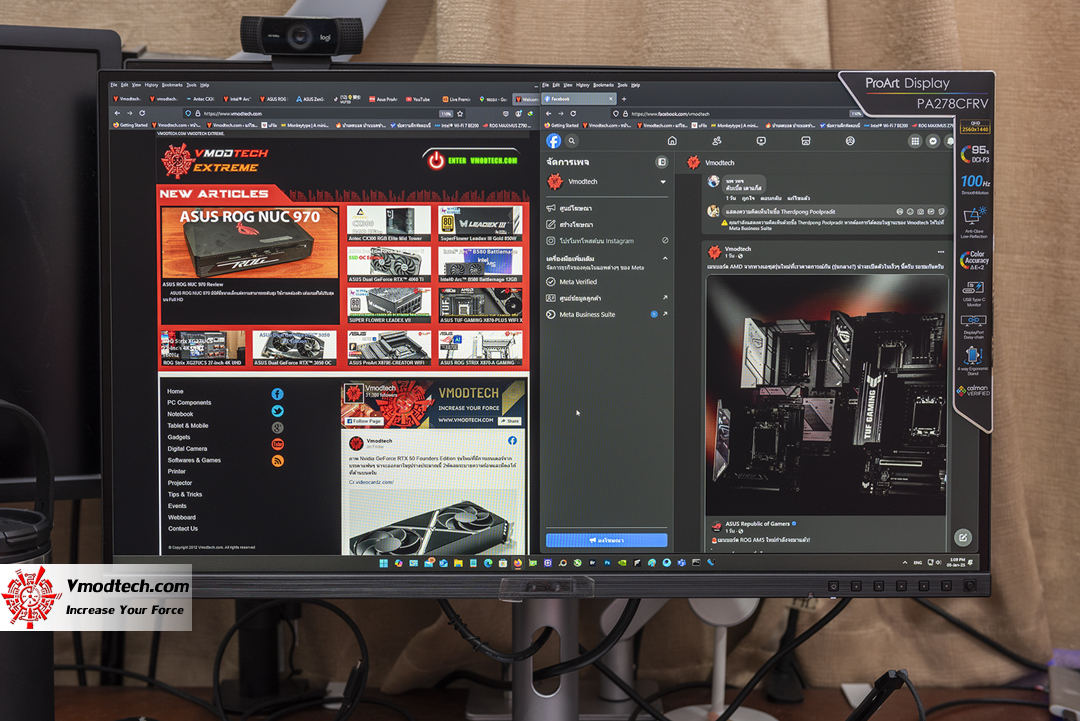
Task: Reload the vmodtech.com page in left browser
Action: tap(143, 113)
